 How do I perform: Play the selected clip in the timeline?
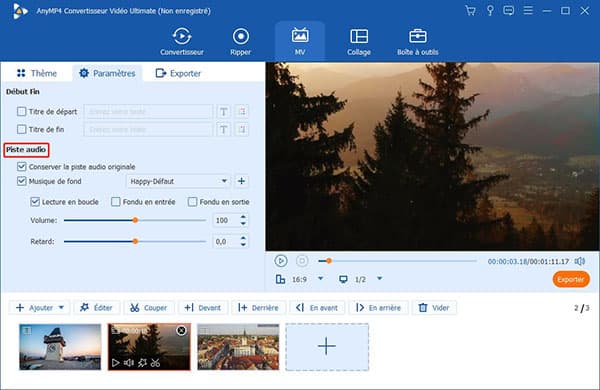[x=115, y=362]
